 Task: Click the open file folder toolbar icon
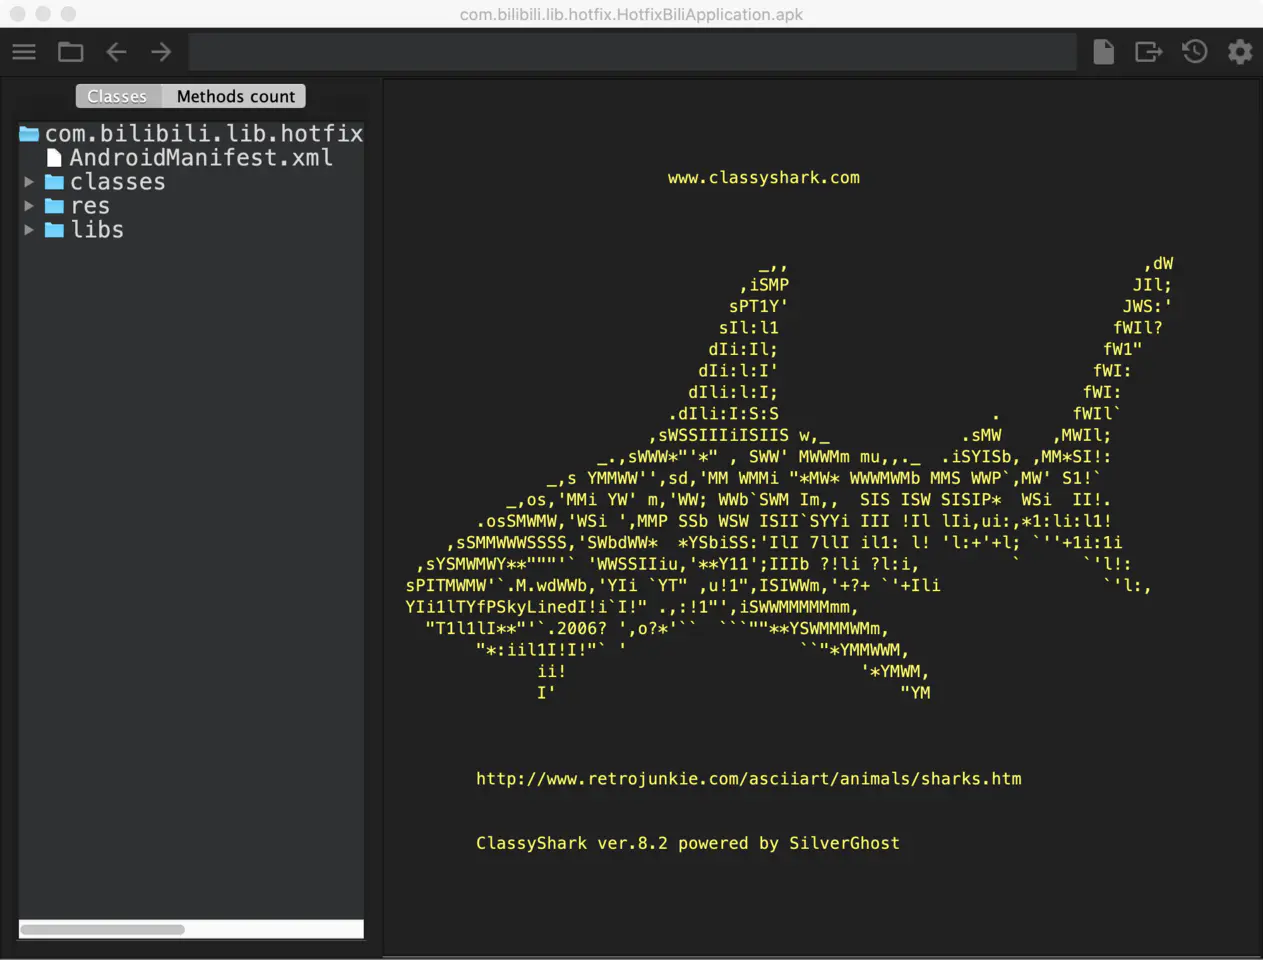[70, 52]
